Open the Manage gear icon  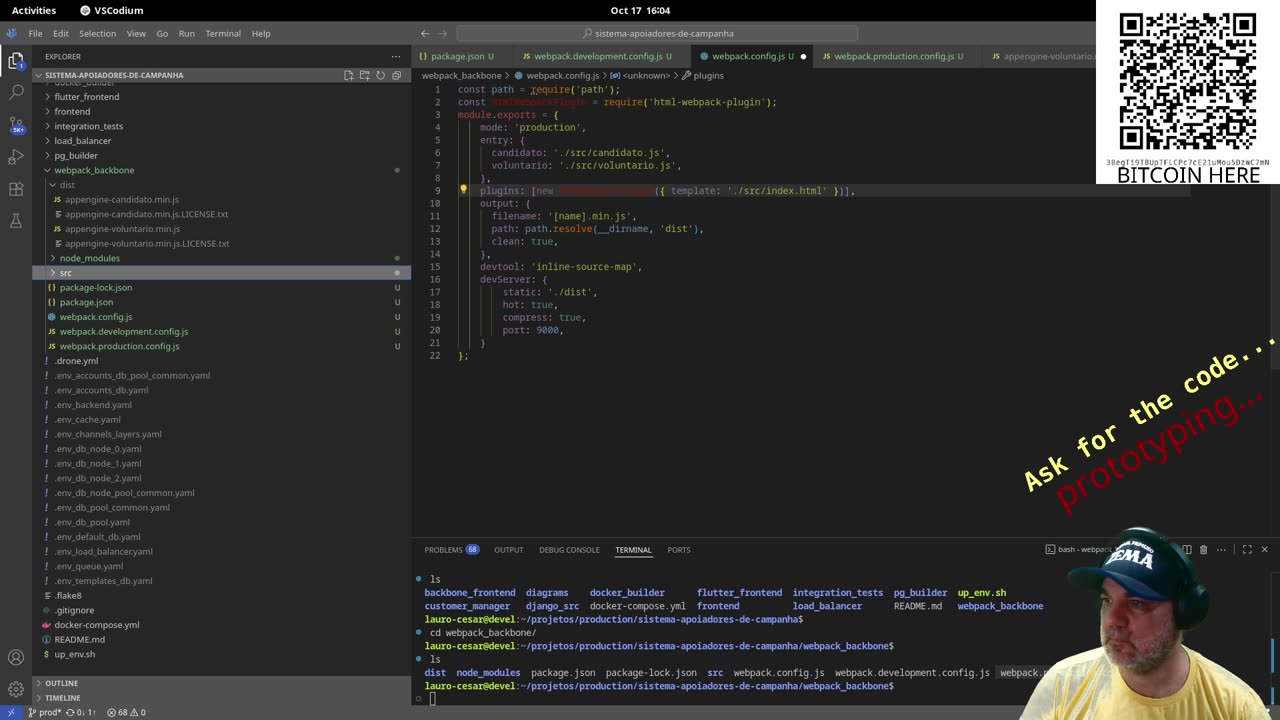click(x=16, y=689)
